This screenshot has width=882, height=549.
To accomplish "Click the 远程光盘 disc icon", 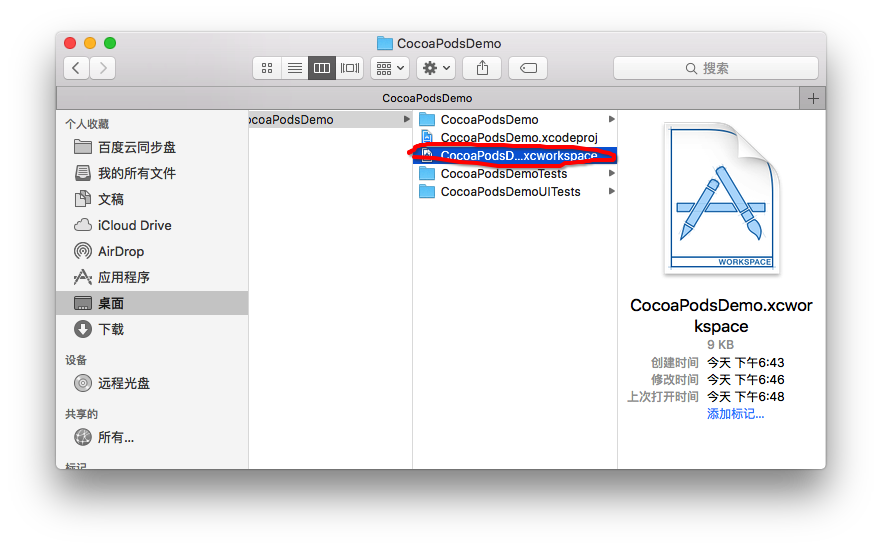I will point(83,383).
